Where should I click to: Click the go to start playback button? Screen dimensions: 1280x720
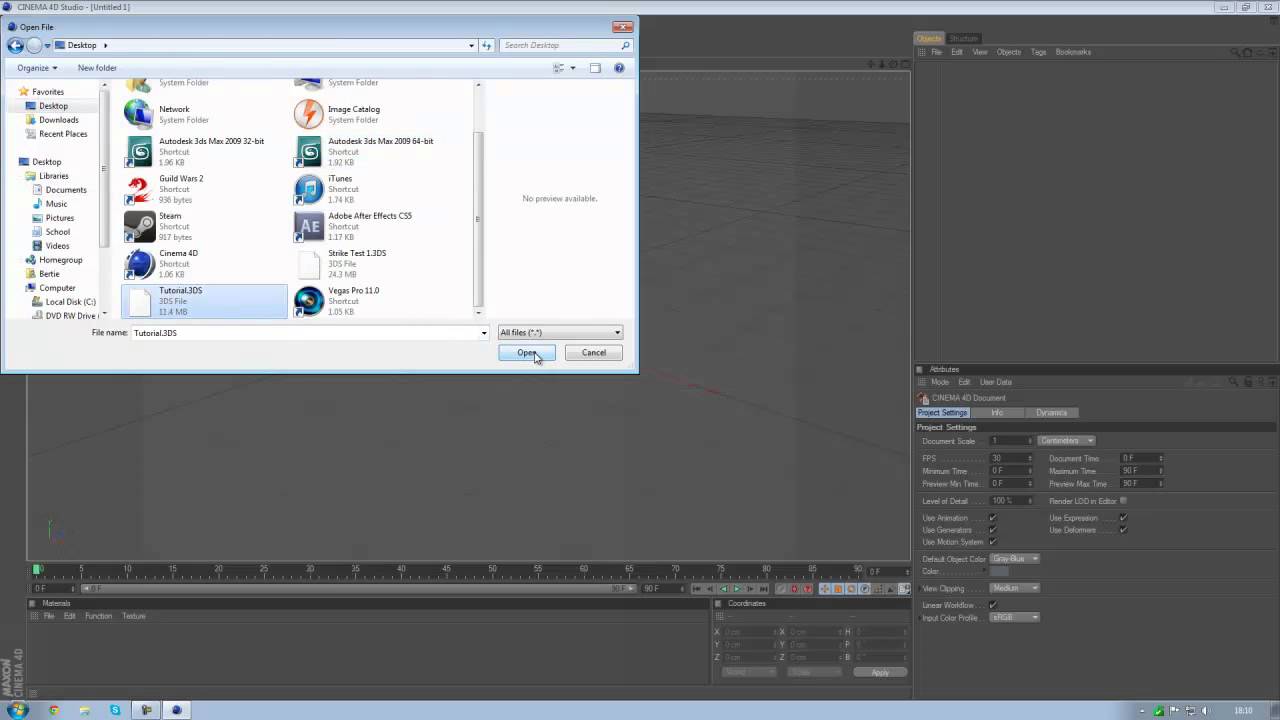(697, 588)
